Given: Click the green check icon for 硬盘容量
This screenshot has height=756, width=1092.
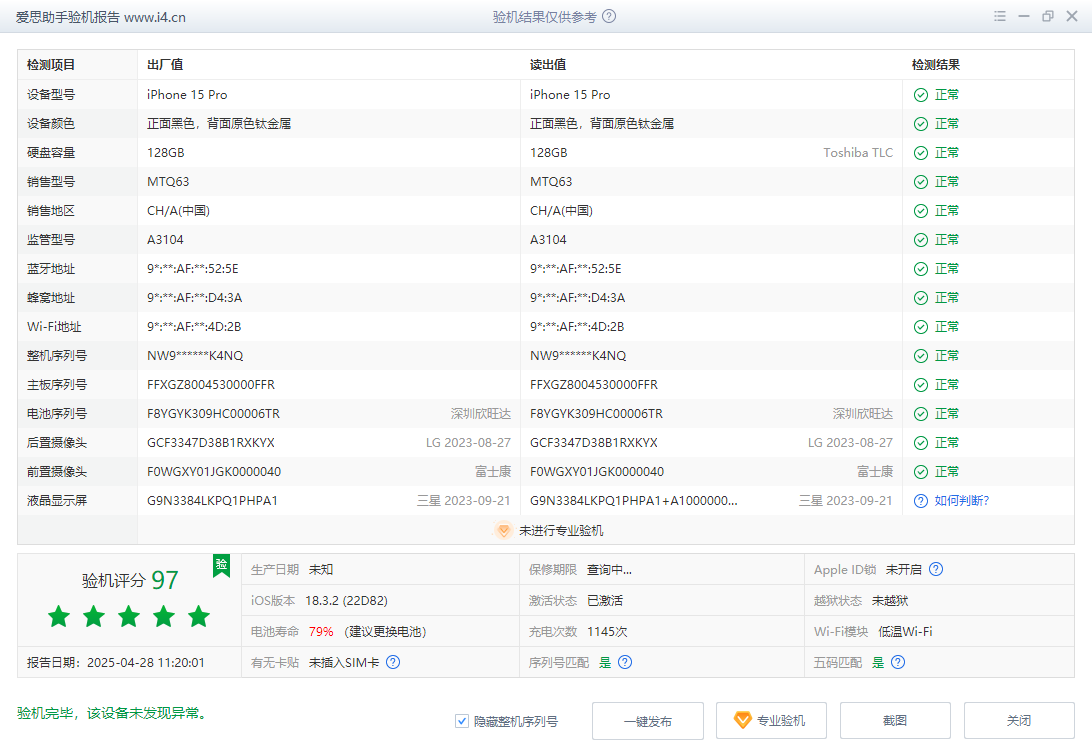Looking at the screenshot, I should tap(921, 153).
